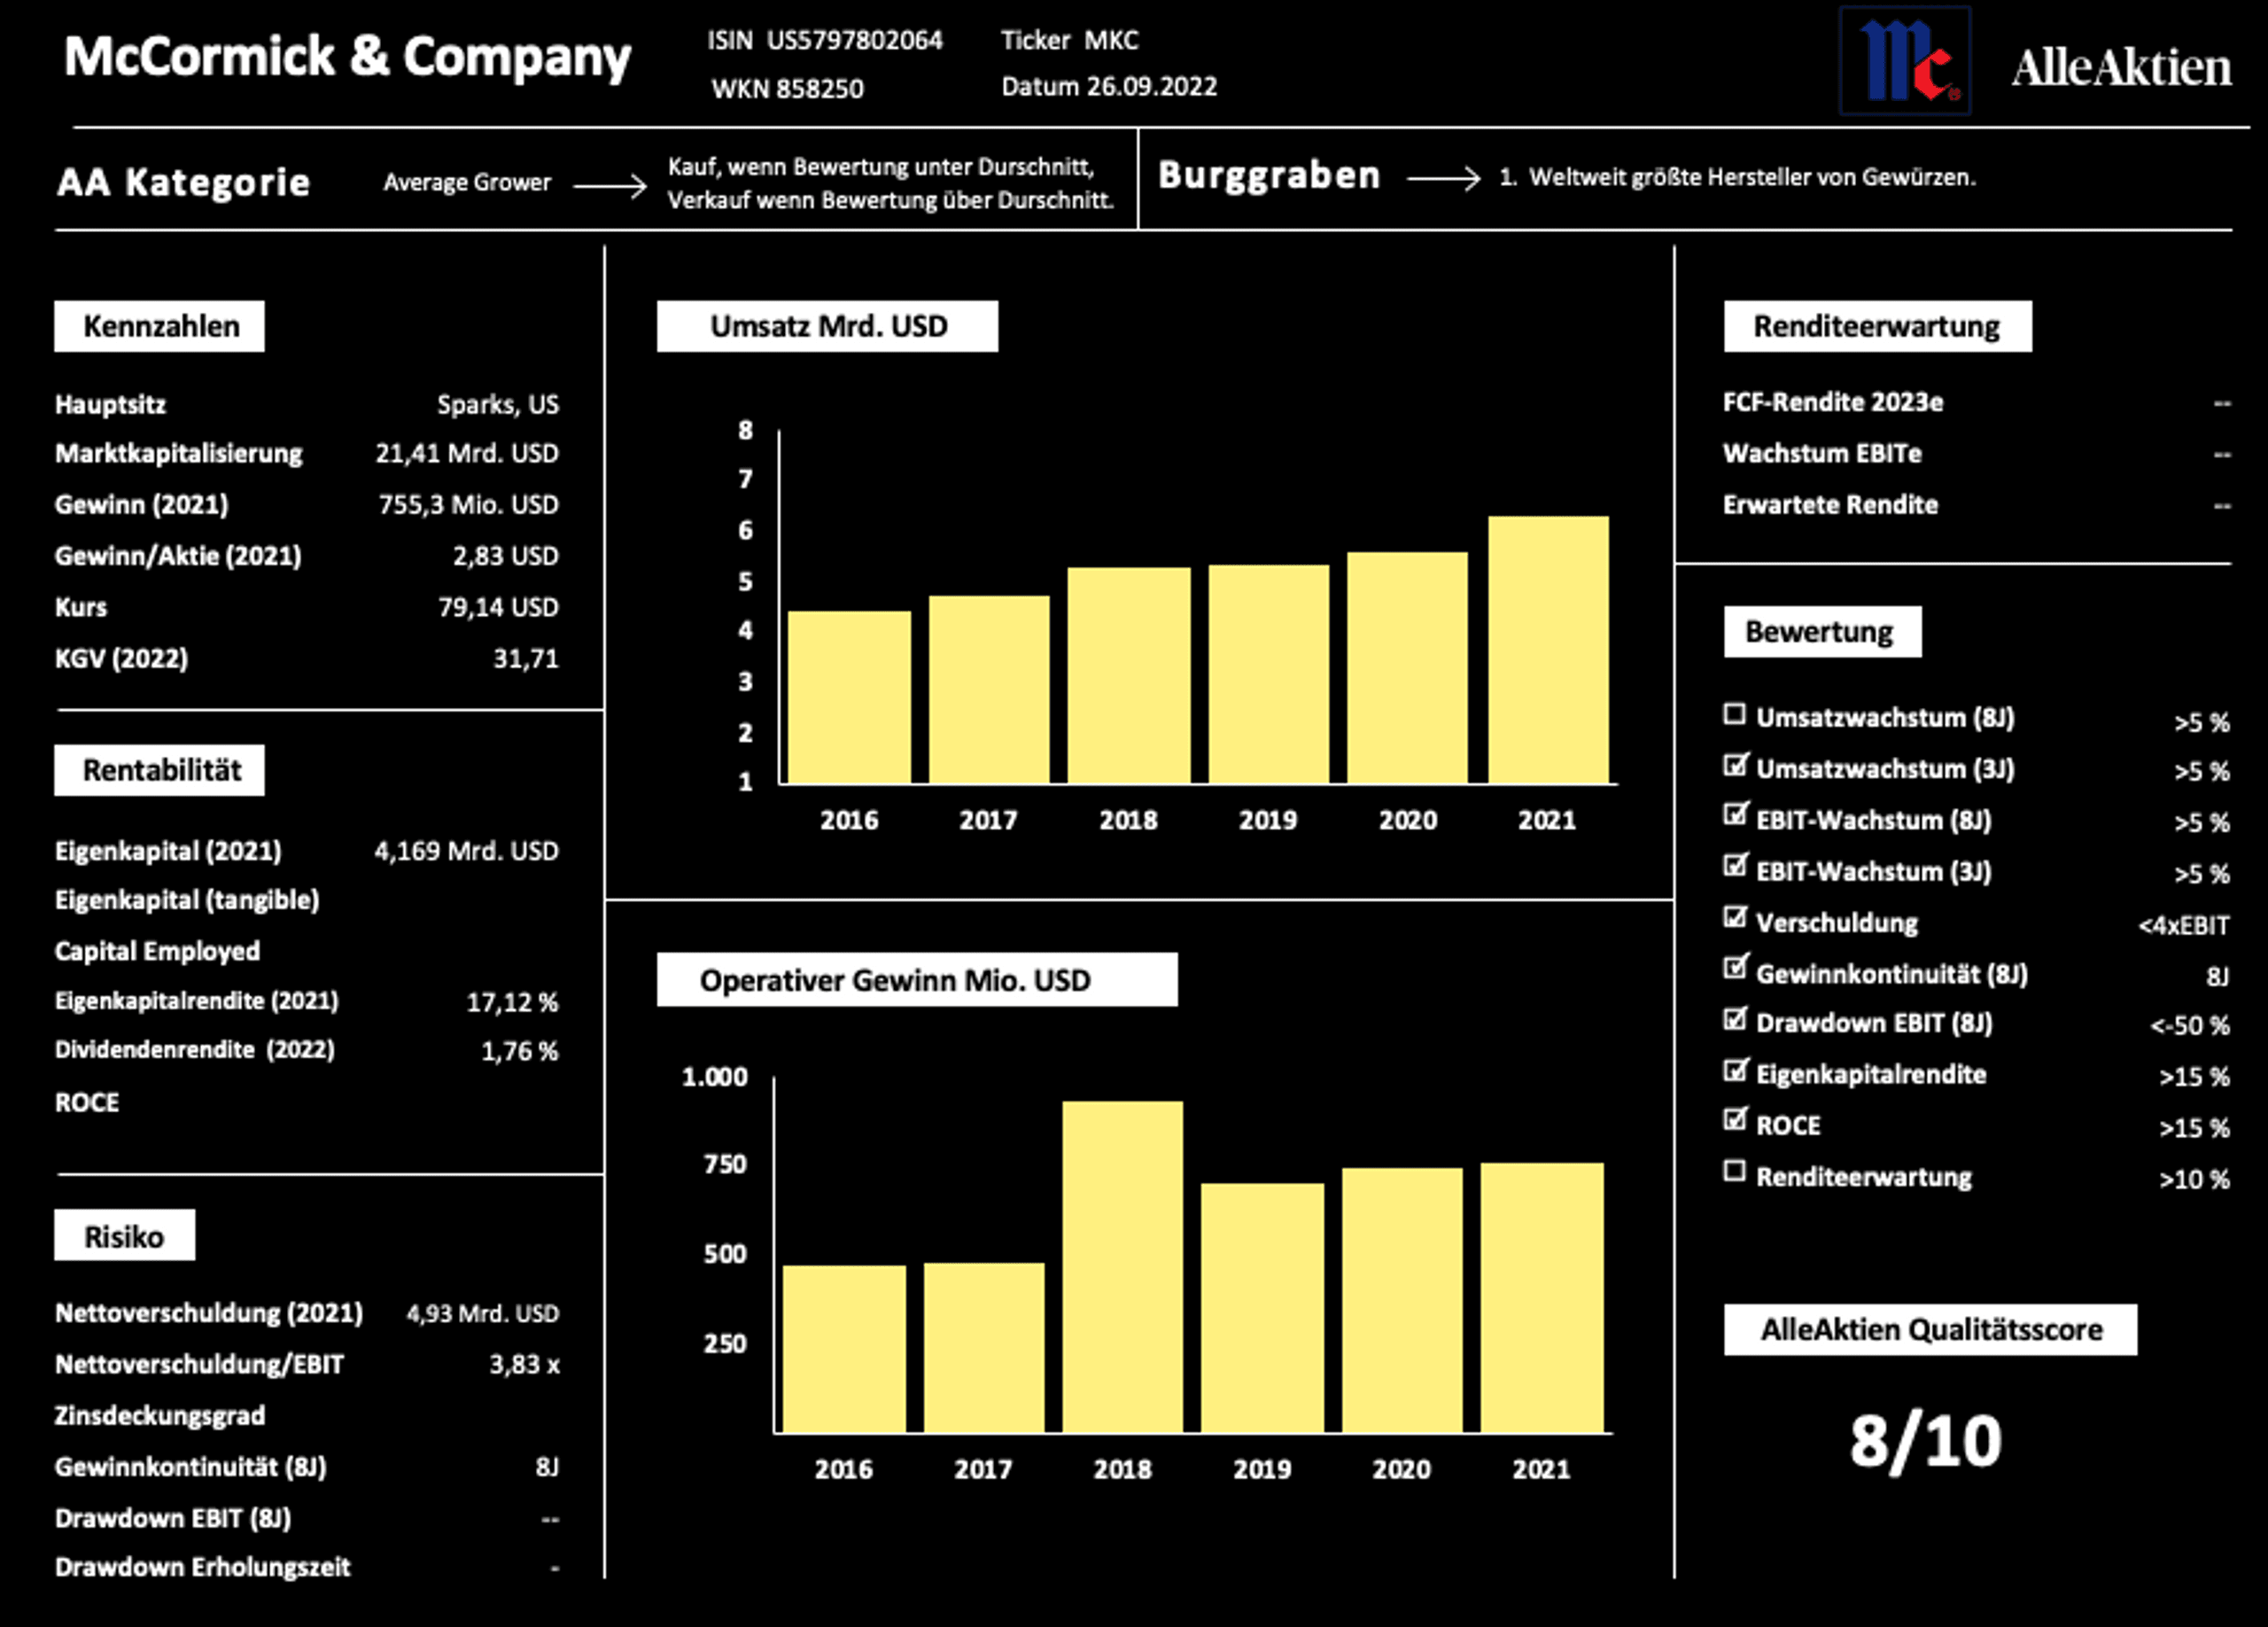Screen dimensions: 2268x1627
Task: Click the McCormick & Company title
Action: [x=348, y=58]
